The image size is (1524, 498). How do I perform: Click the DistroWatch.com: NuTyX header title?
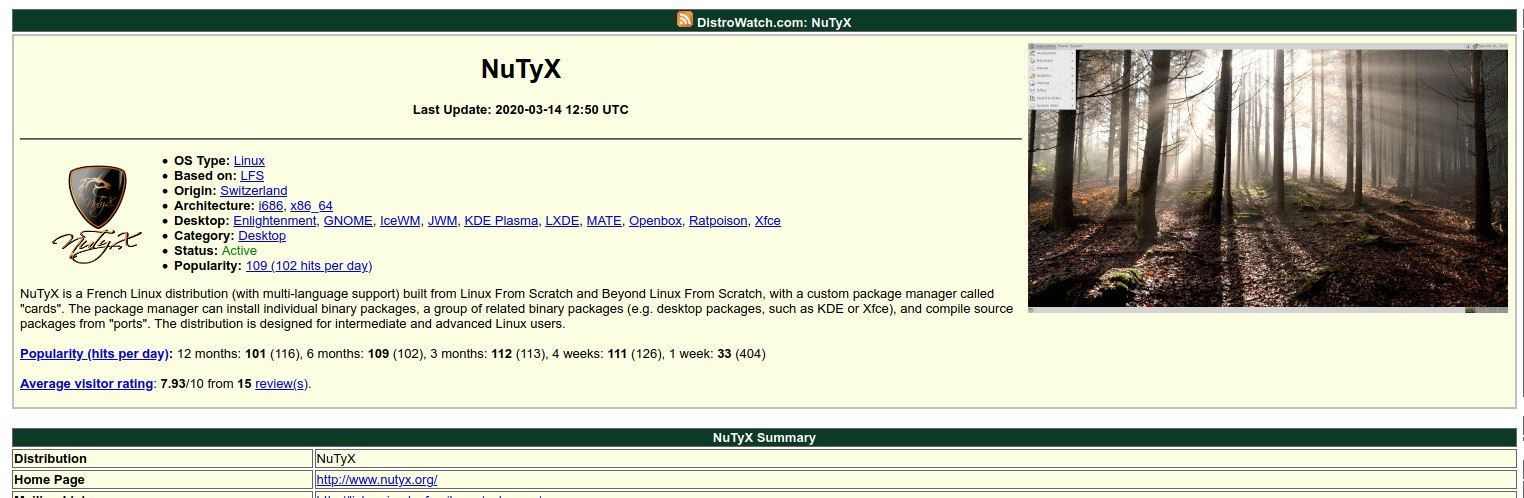pyautogui.click(x=774, y=22)
